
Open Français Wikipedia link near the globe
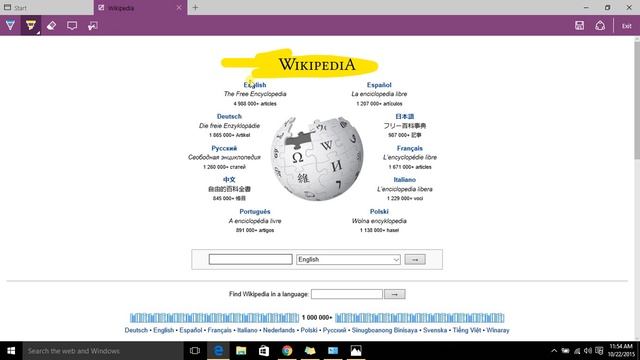click(409, 148)
